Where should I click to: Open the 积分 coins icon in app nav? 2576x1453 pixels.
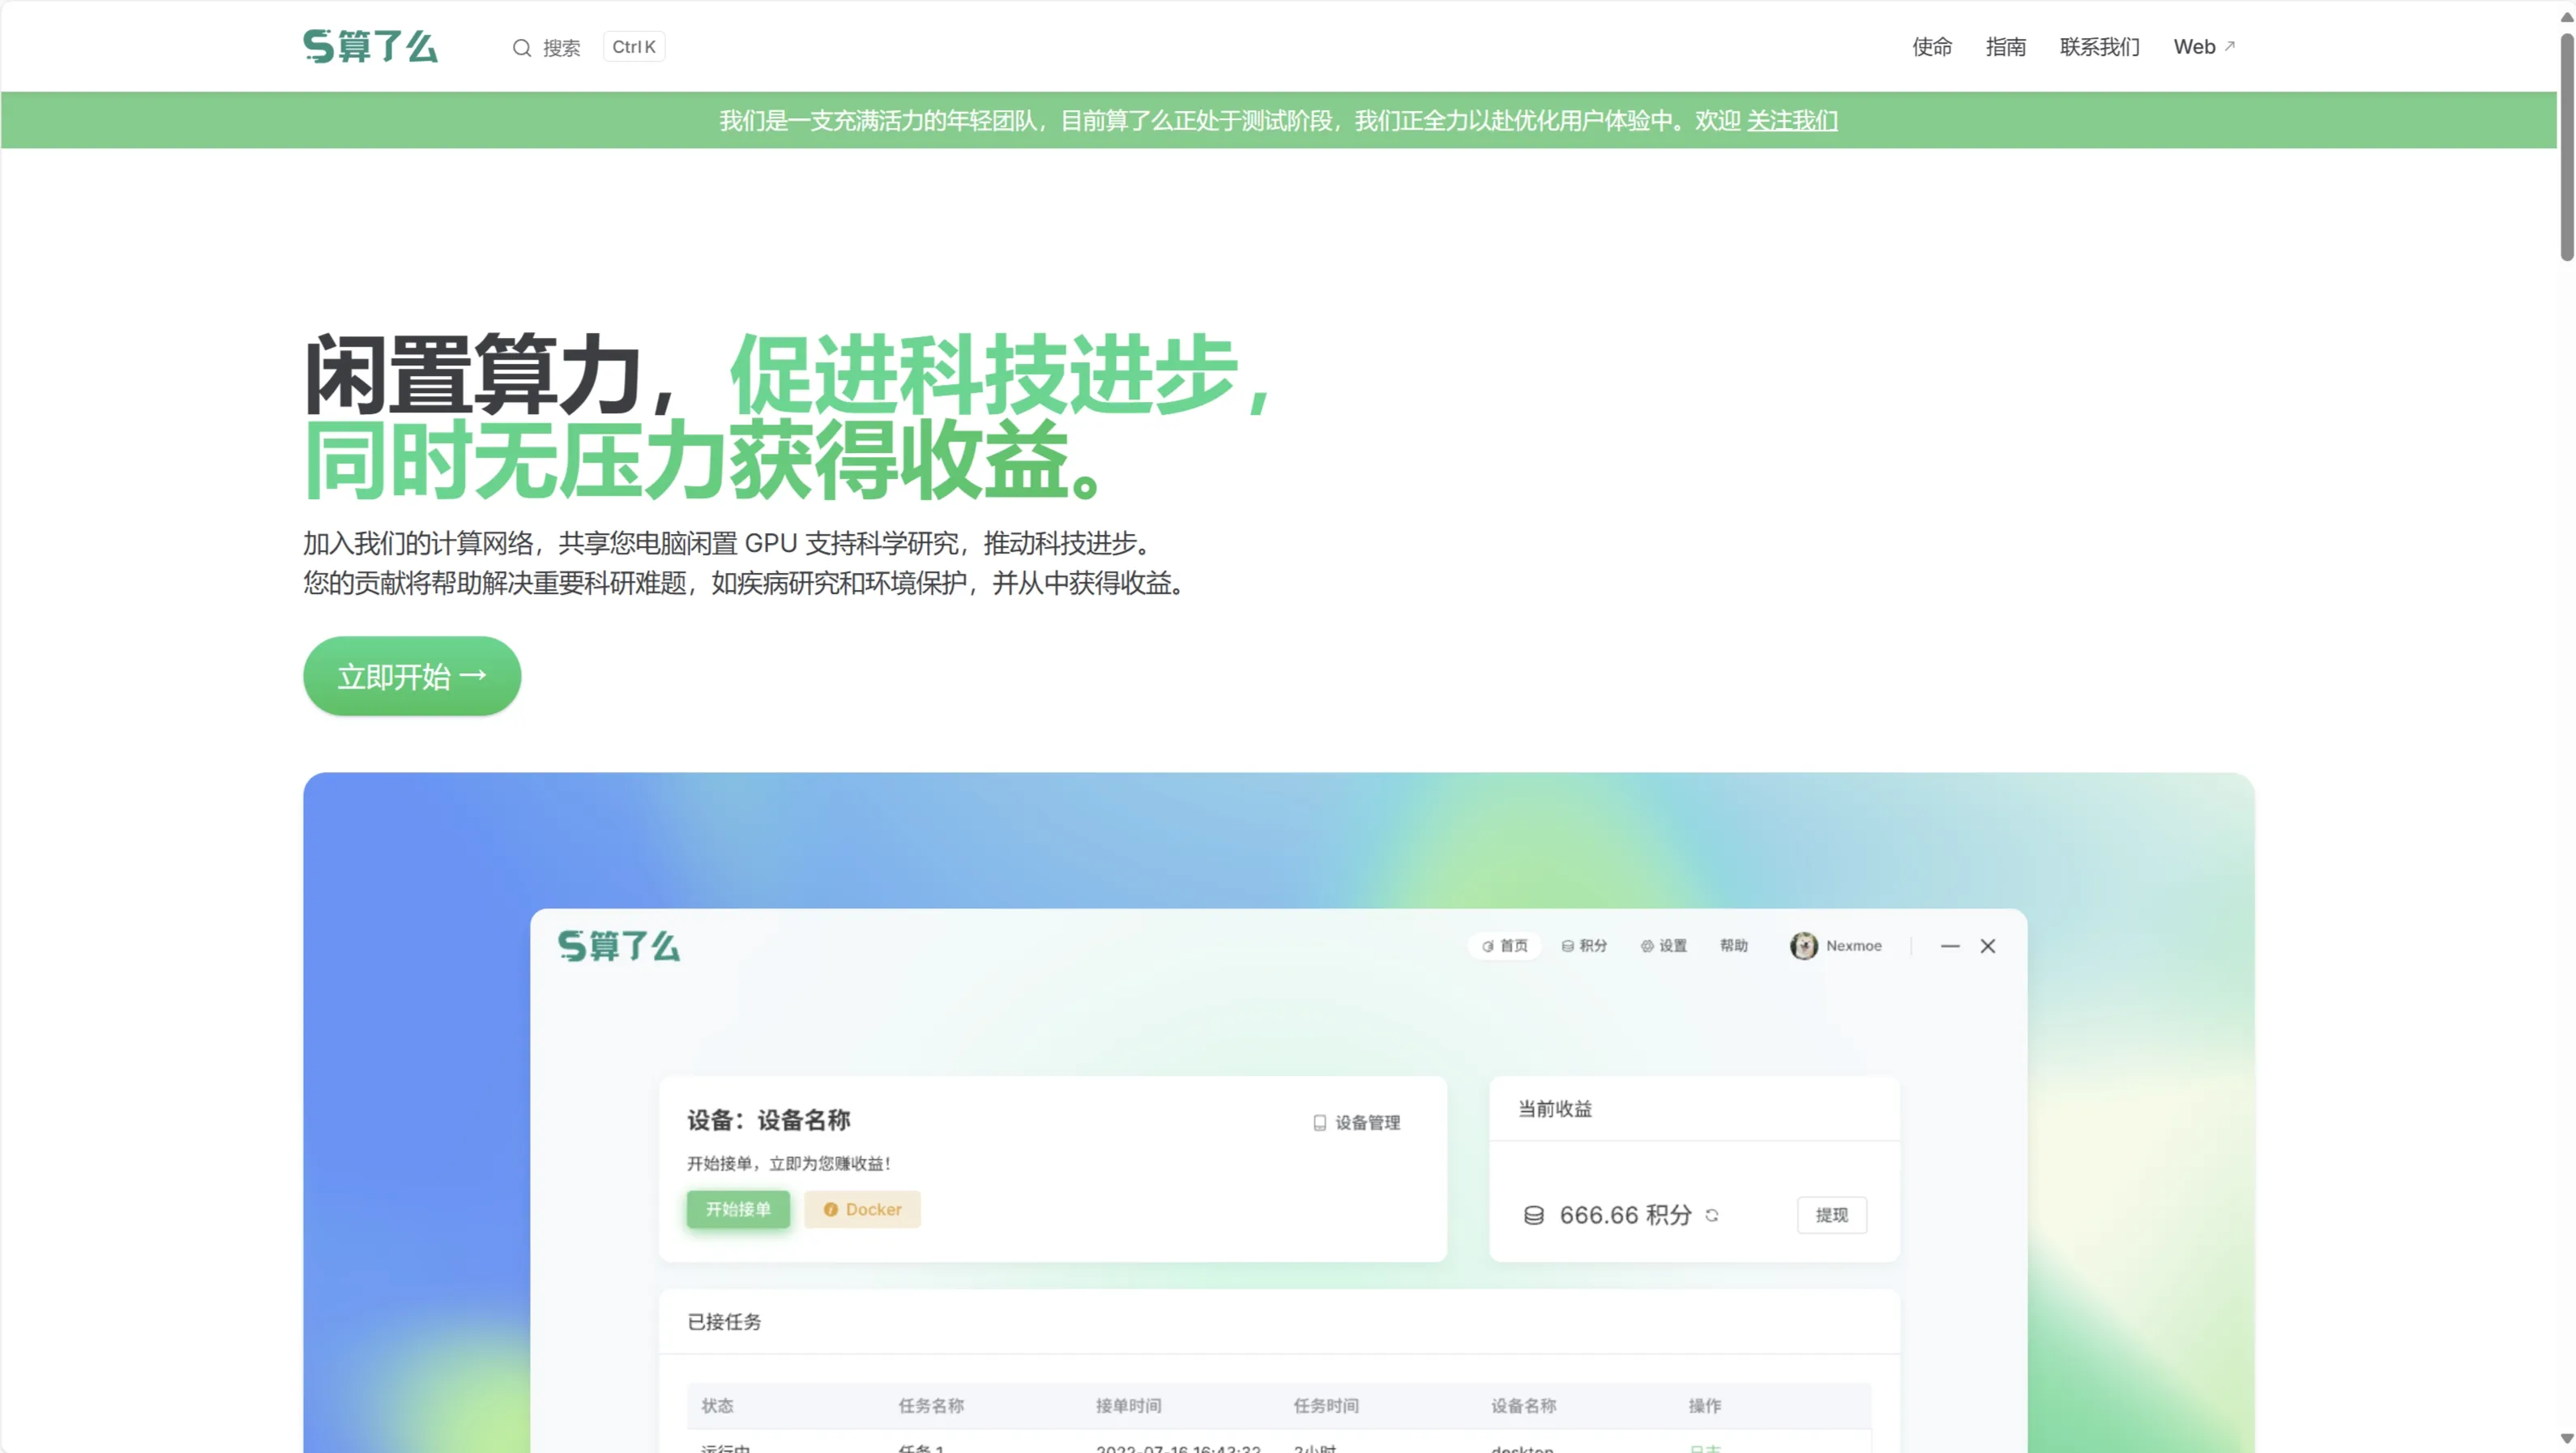1566,946
